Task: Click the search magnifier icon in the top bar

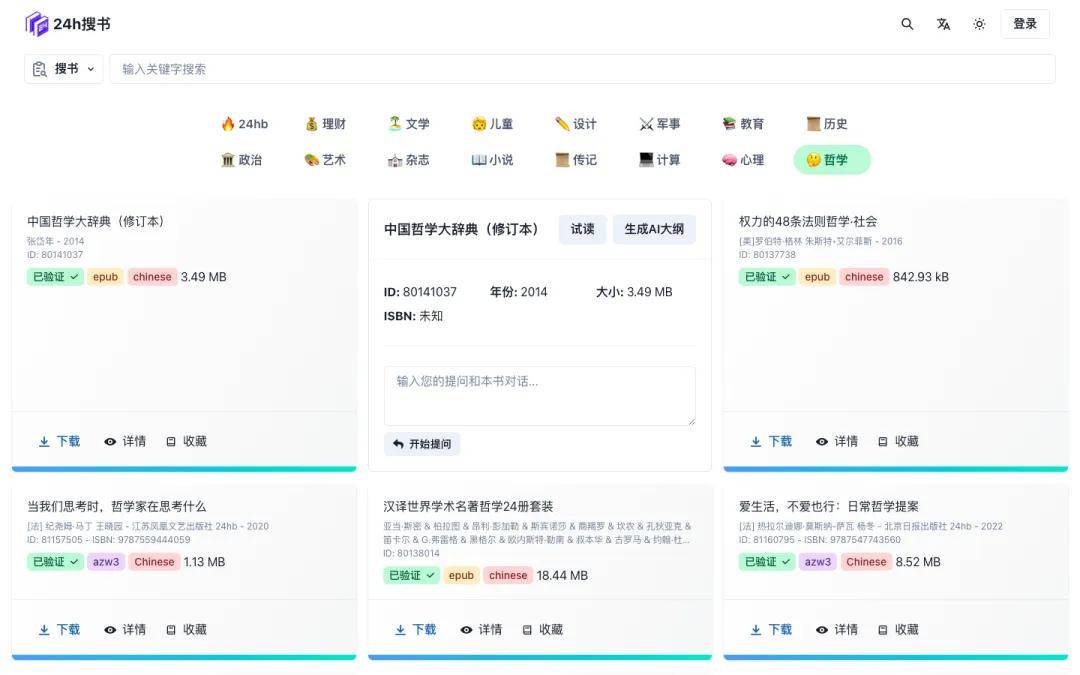Action: 907,23
